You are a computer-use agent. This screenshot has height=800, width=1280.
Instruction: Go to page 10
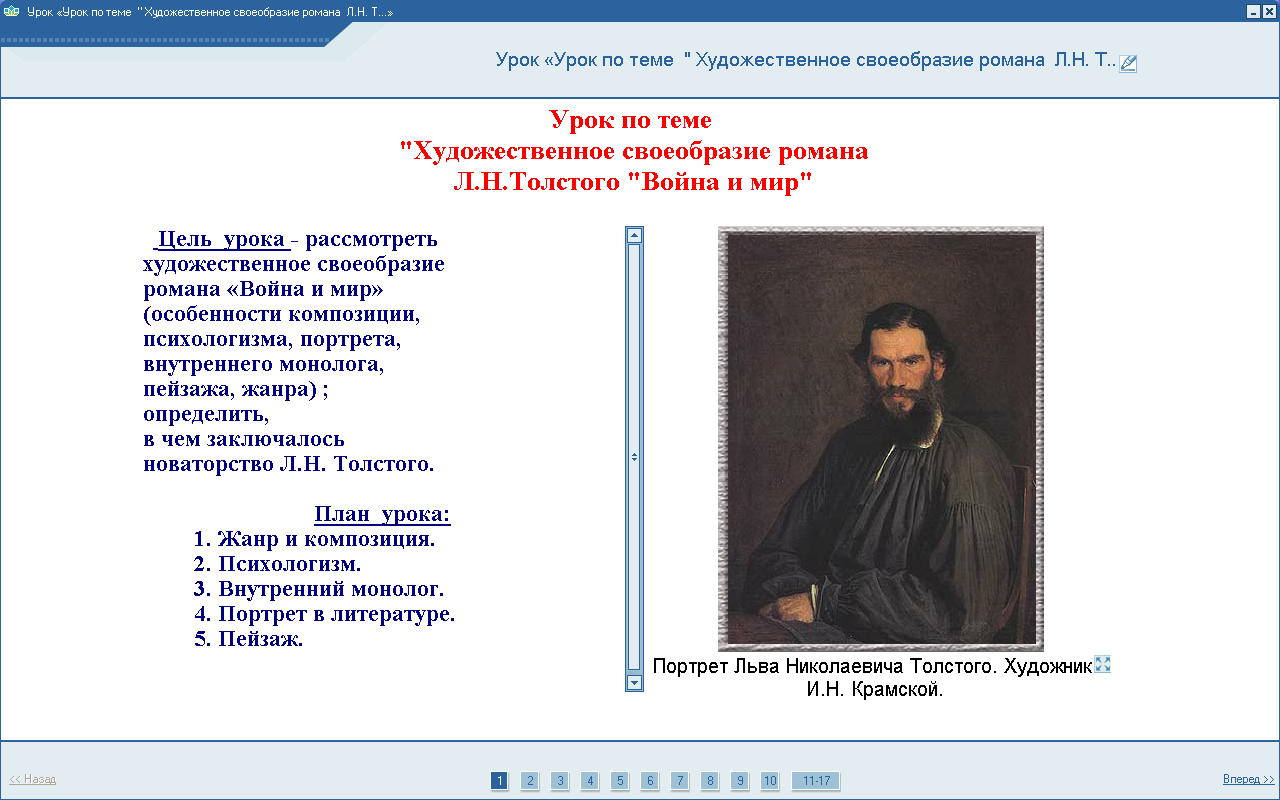tap(770, 781)
